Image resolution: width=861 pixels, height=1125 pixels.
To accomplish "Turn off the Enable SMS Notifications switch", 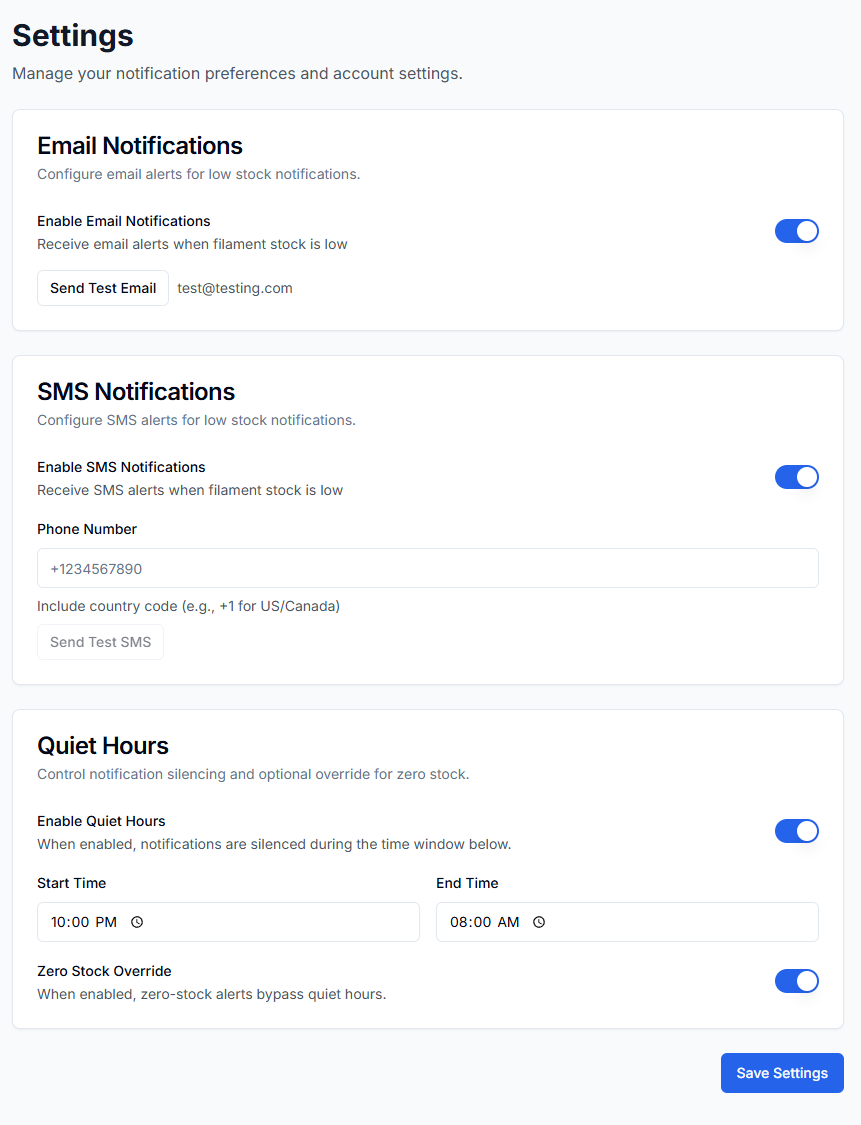I will point(796,477).
